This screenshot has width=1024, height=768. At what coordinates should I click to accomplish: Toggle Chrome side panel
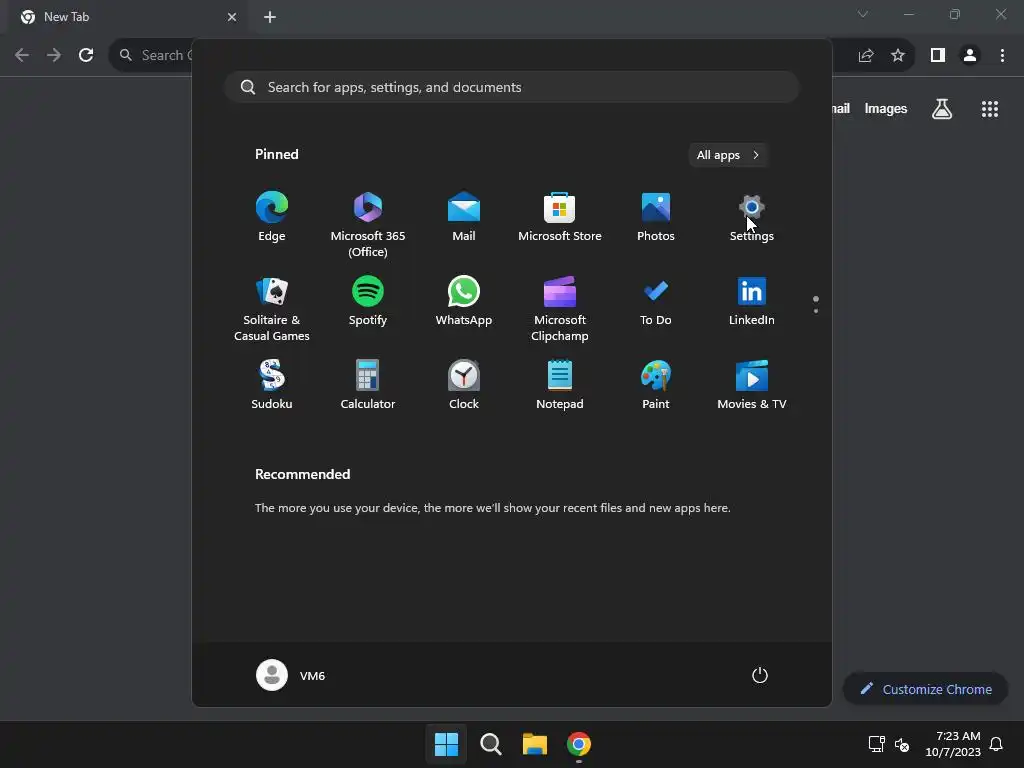coord(938,56)
